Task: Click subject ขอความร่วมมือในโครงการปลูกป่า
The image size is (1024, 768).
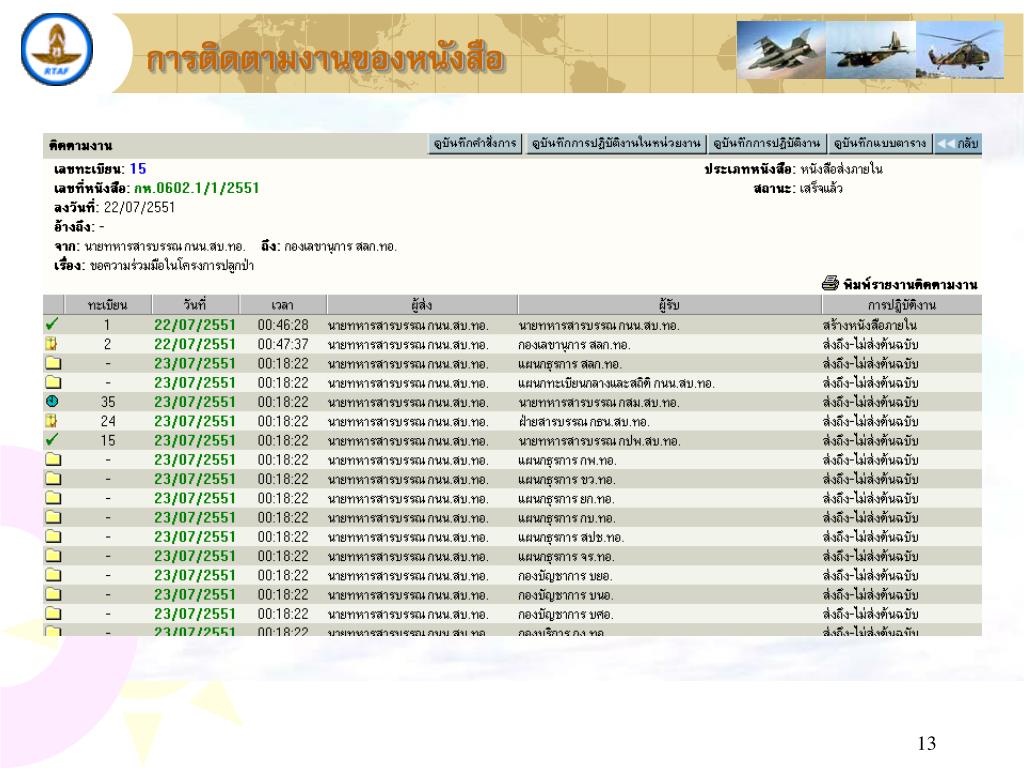Action: [172, 266]
